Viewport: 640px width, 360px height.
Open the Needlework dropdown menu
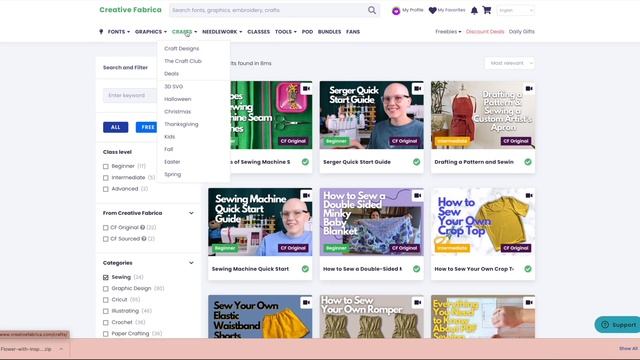pyautogui.click(x=222, y=32)
